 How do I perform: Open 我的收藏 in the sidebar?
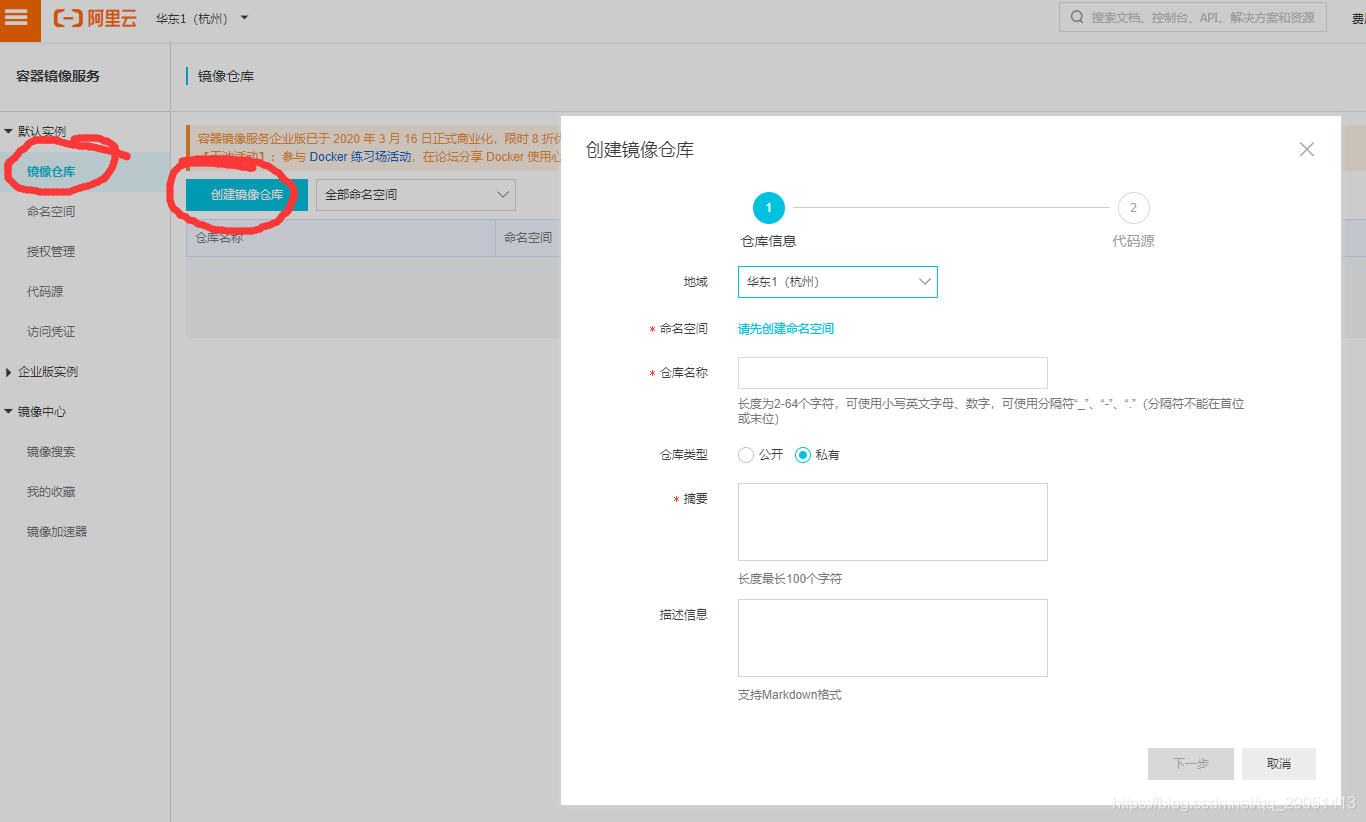pos(51,492)
